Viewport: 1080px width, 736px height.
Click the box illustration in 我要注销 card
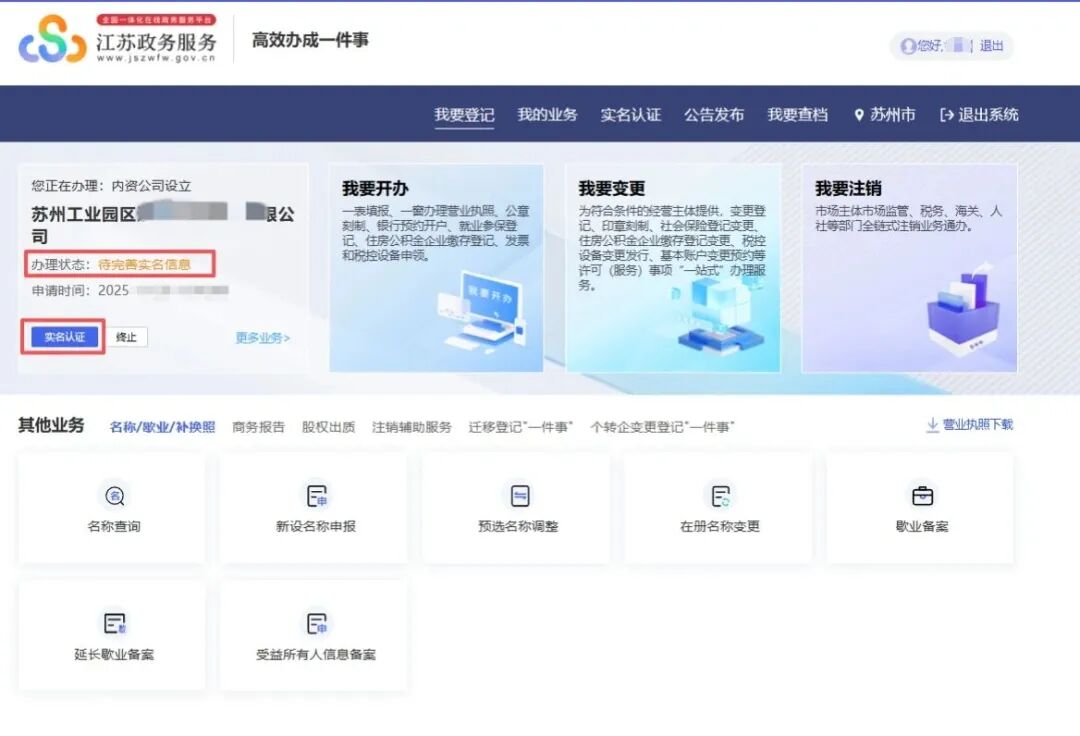pyautogui.click(x=963, y=310)
